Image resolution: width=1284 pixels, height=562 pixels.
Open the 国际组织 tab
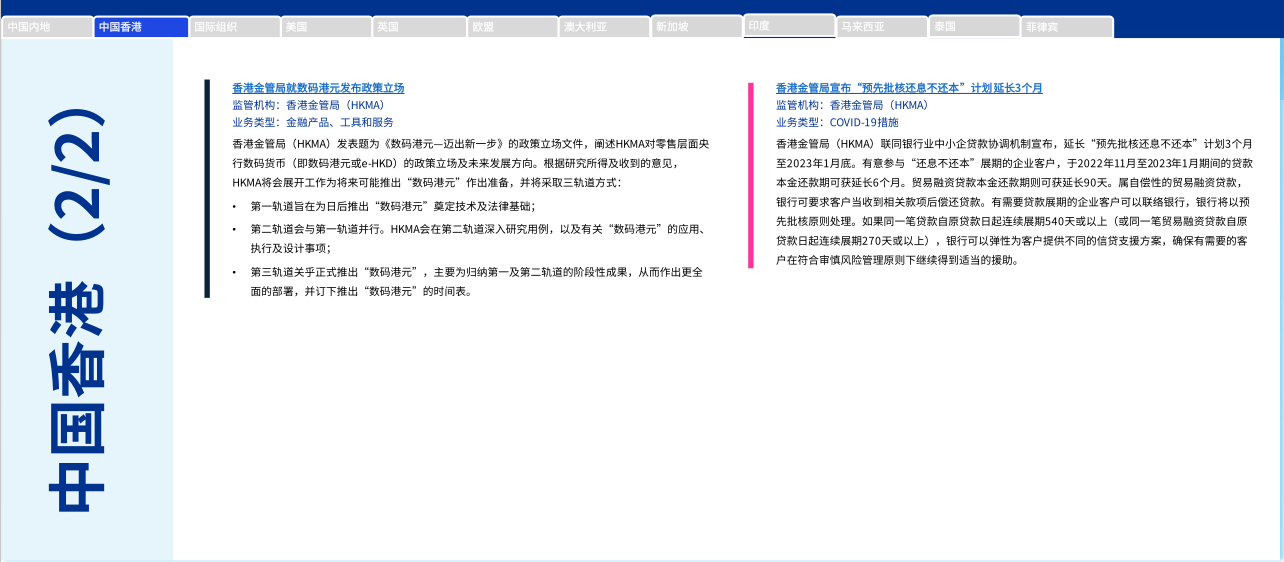coord(234,27)
